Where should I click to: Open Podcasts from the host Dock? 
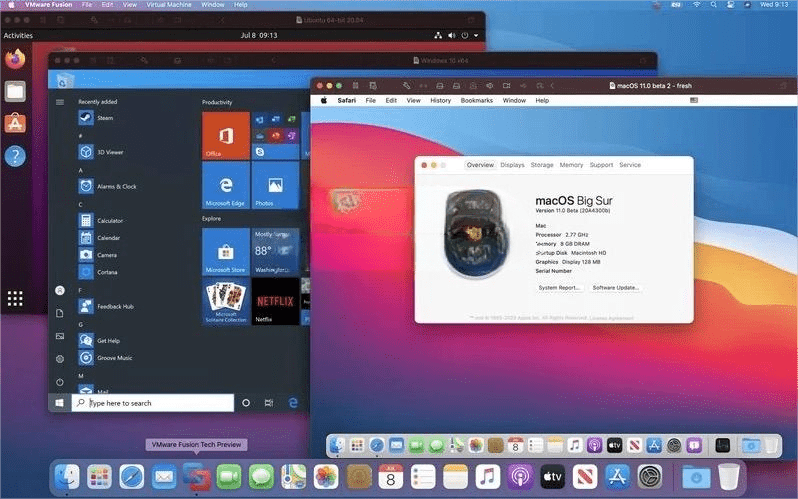[520, 477]
